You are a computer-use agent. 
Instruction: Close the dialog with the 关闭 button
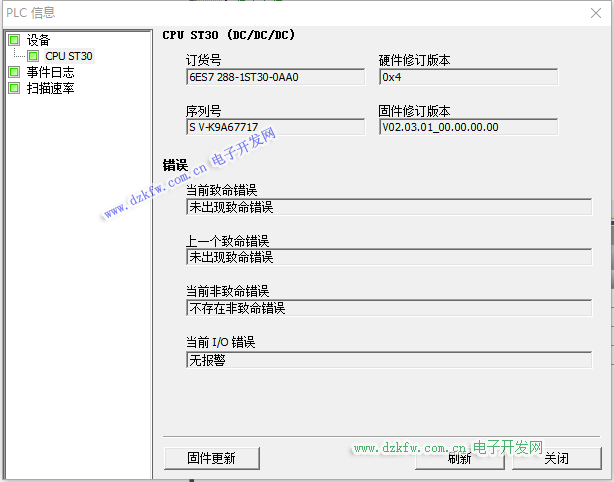pos(556,458)
